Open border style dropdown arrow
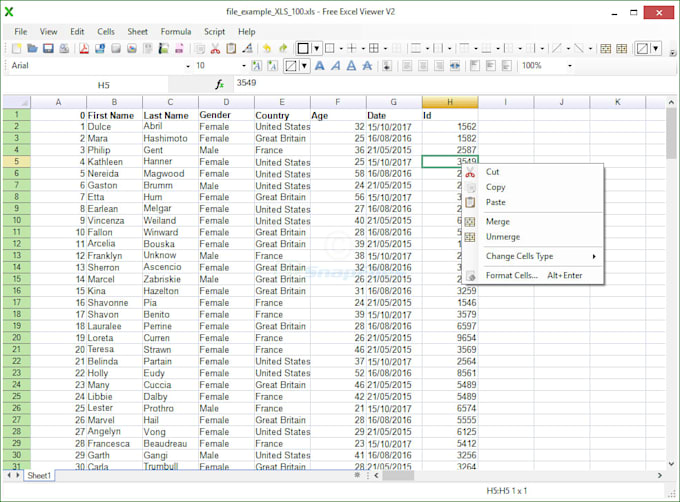 tap(317, 49)
